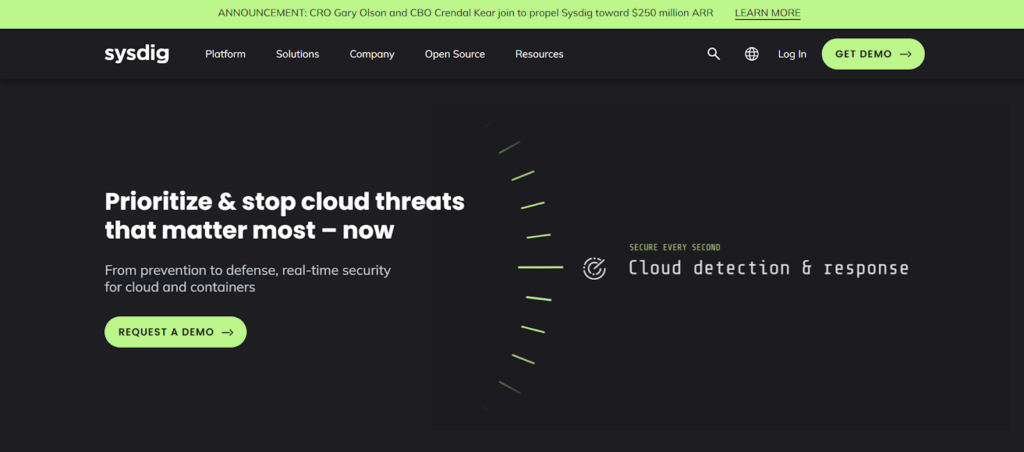The image size is (1024, 452).
Task: Click the GET DEMO button
Action: tap(872, 54)
